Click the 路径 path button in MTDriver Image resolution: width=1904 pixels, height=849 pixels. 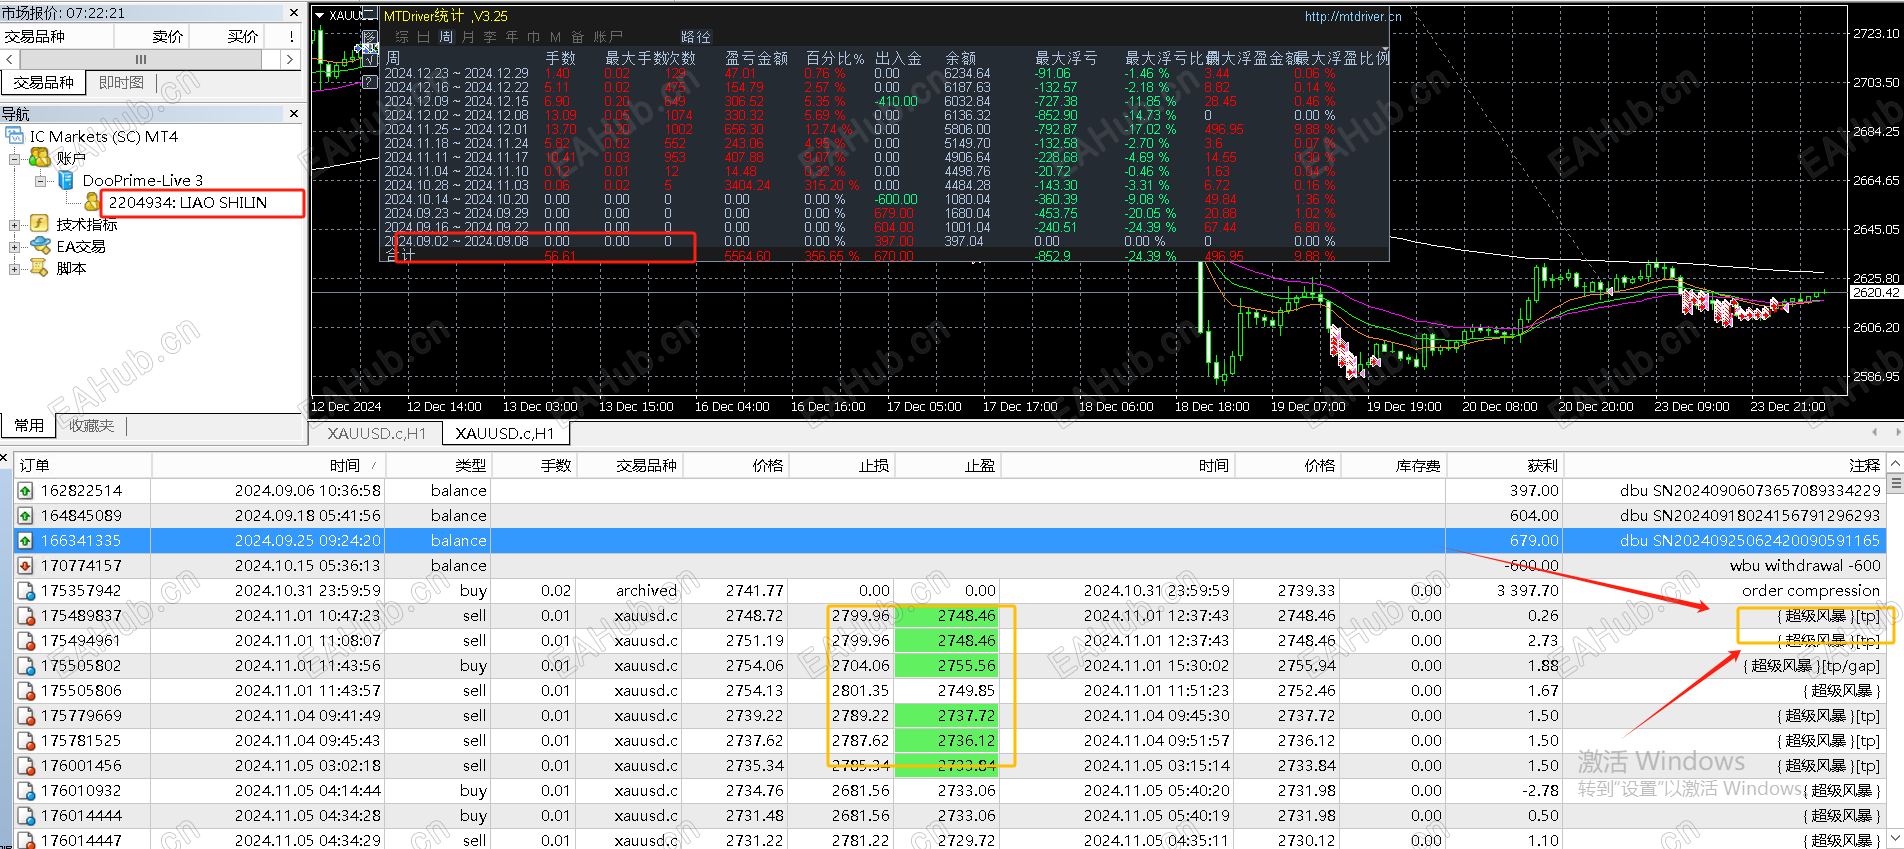pyautogui.click(x=696, y=36)
